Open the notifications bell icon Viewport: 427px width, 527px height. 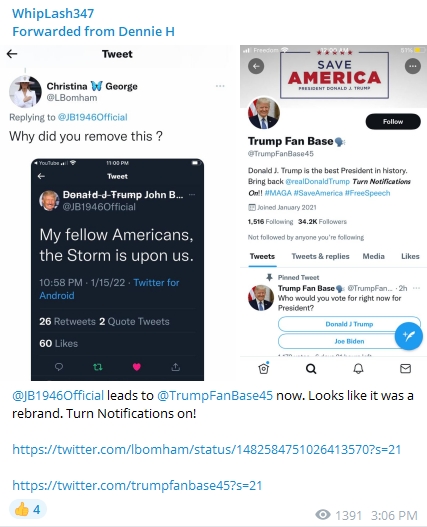[x=358, y=369]
